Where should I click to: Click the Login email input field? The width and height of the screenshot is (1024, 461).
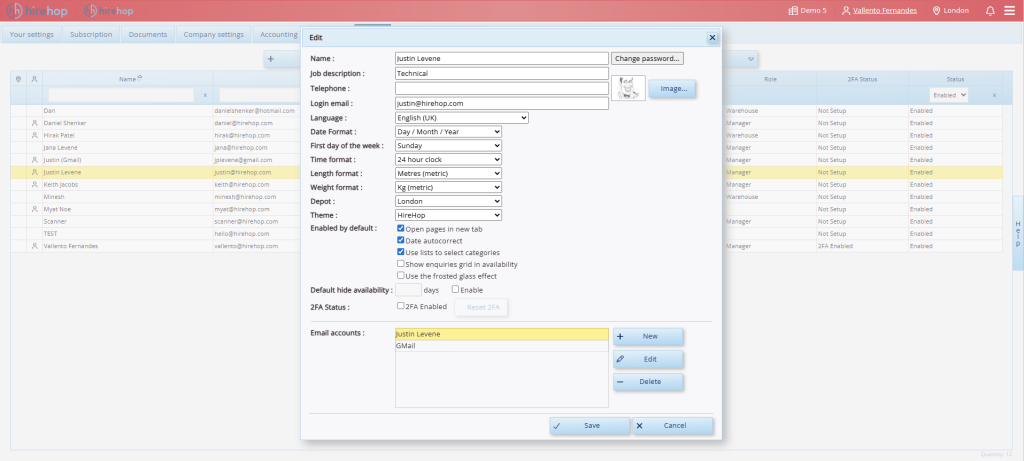(x=502, y=103)
